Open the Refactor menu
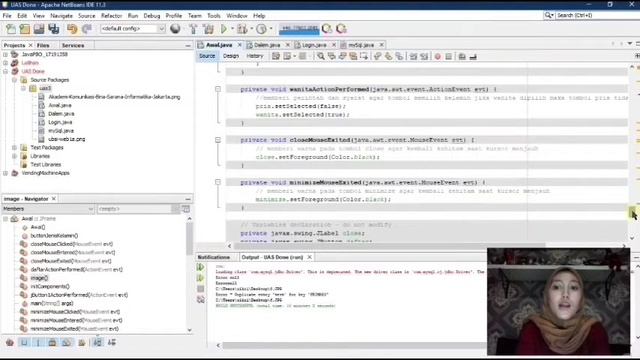This screenshot has height=360, width=640. tap(111, 16)
